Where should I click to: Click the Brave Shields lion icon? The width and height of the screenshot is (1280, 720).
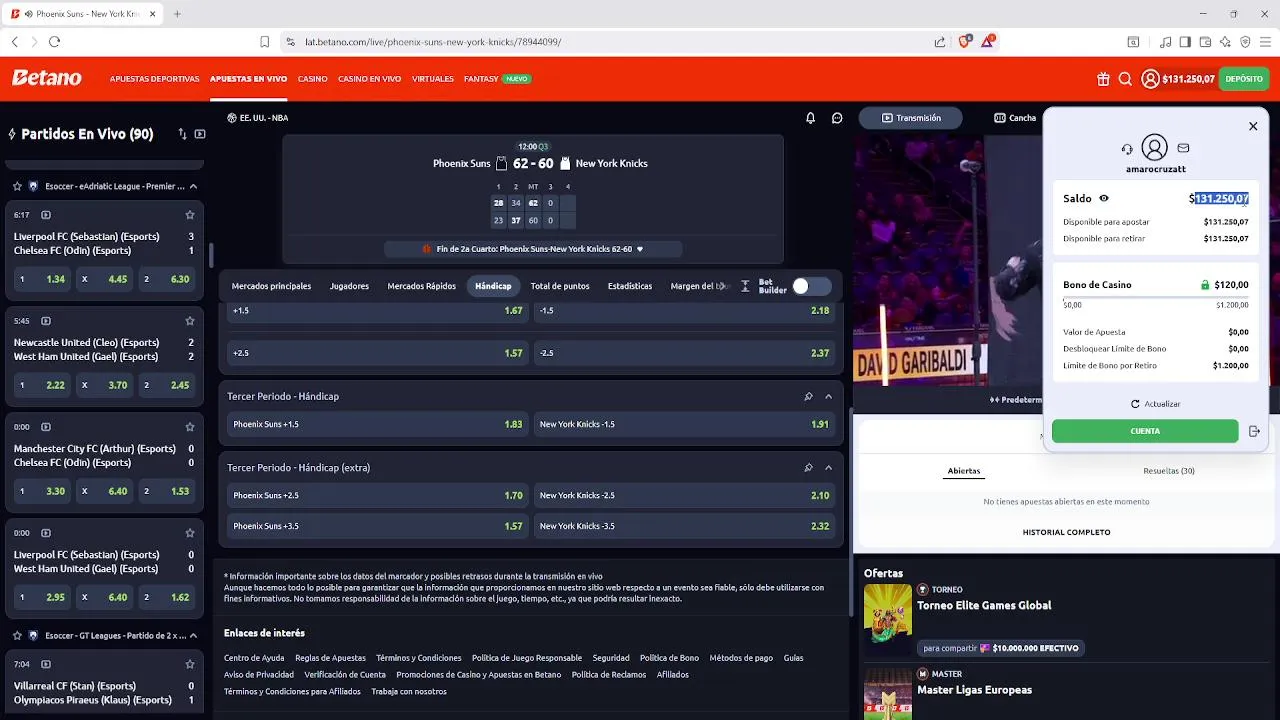pos(965,41)
